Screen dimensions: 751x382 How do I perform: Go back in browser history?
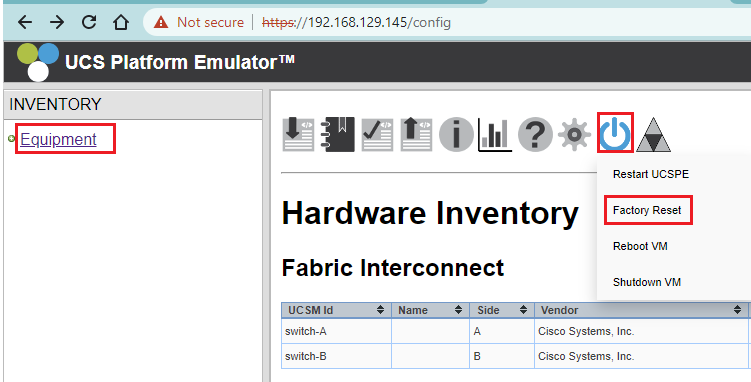point(25,22)
